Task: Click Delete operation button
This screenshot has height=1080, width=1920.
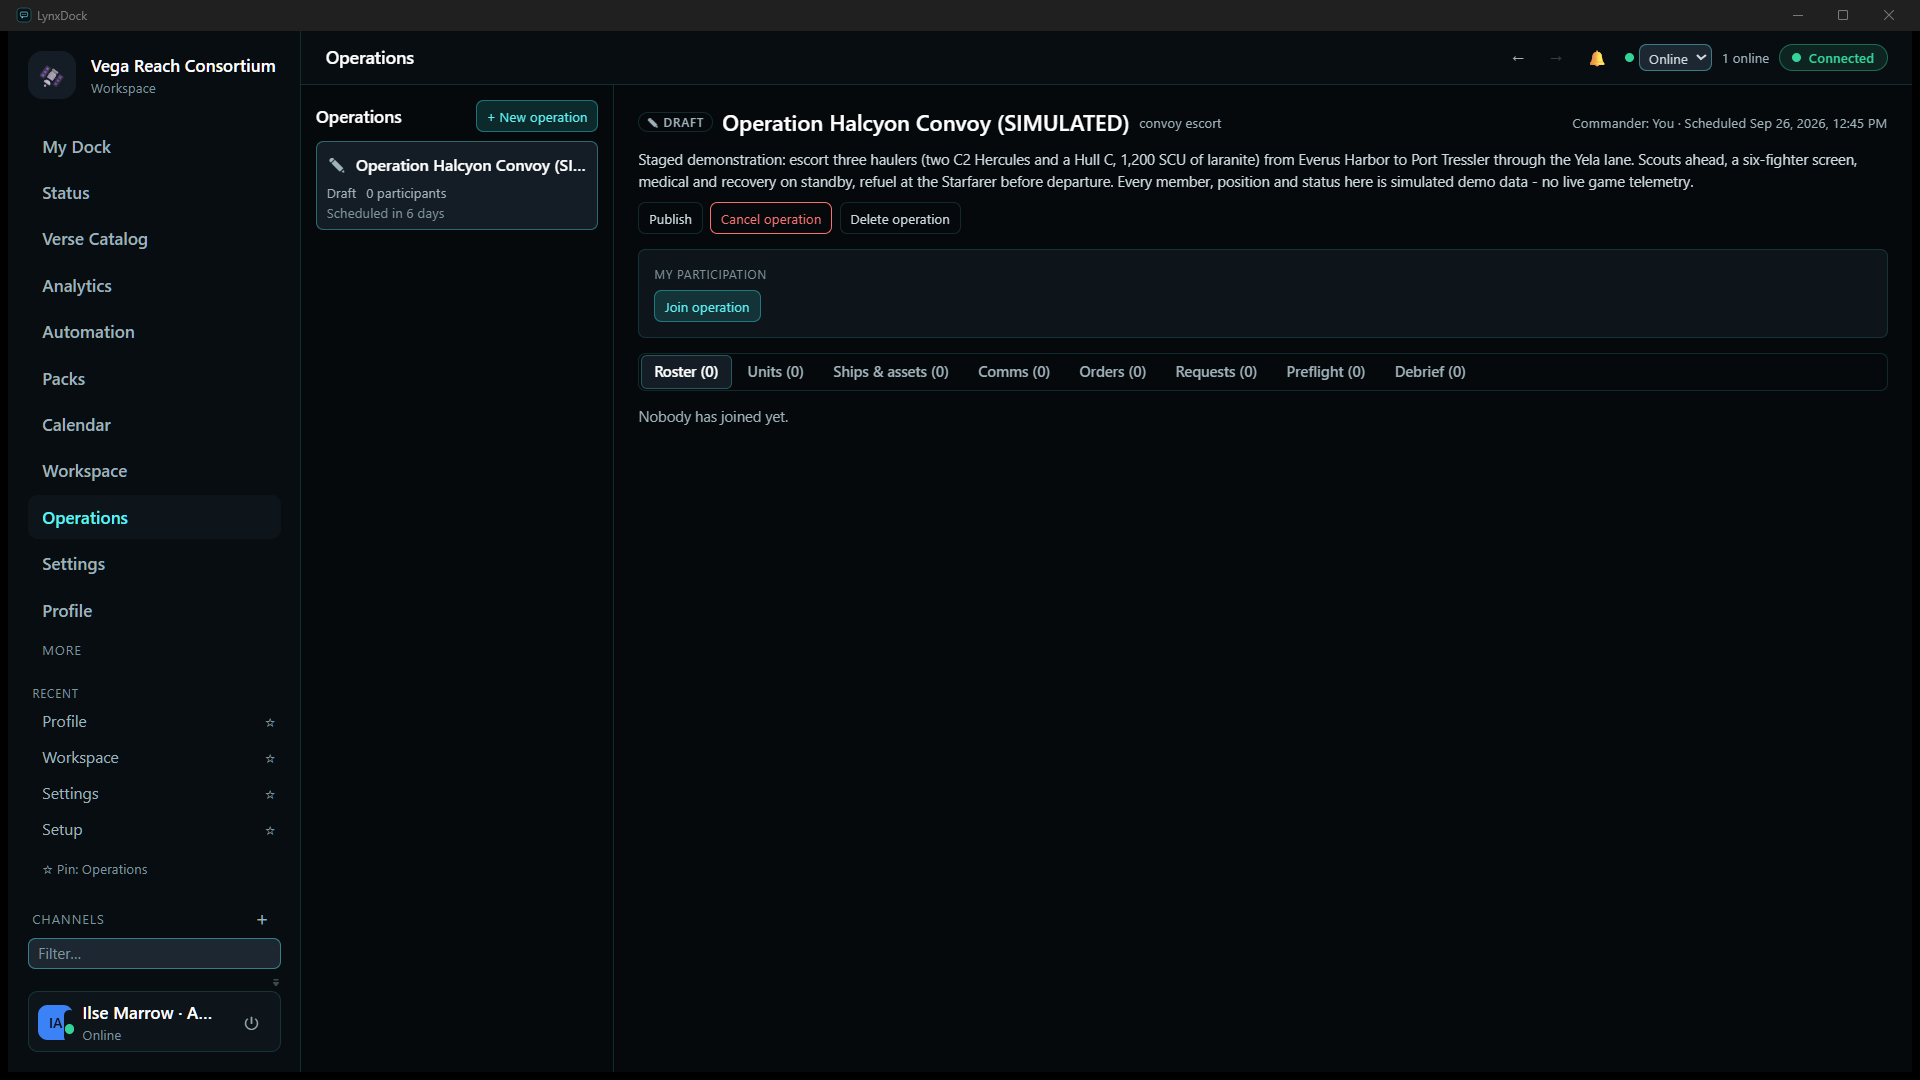Action: (900, 219)
